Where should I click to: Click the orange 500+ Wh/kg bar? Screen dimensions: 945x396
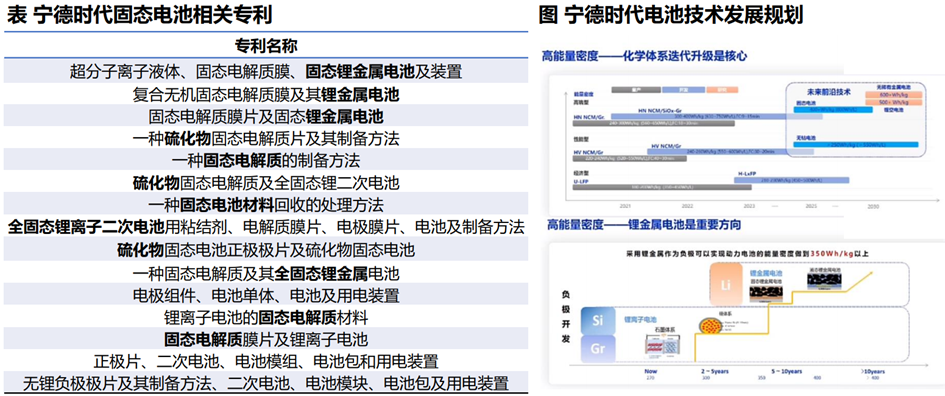point(895,102)
